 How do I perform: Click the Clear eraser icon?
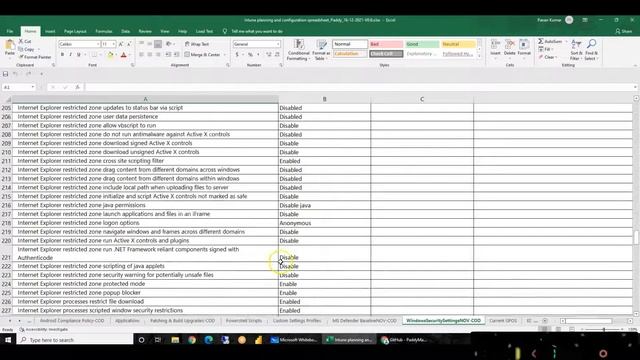pos(541,57)
